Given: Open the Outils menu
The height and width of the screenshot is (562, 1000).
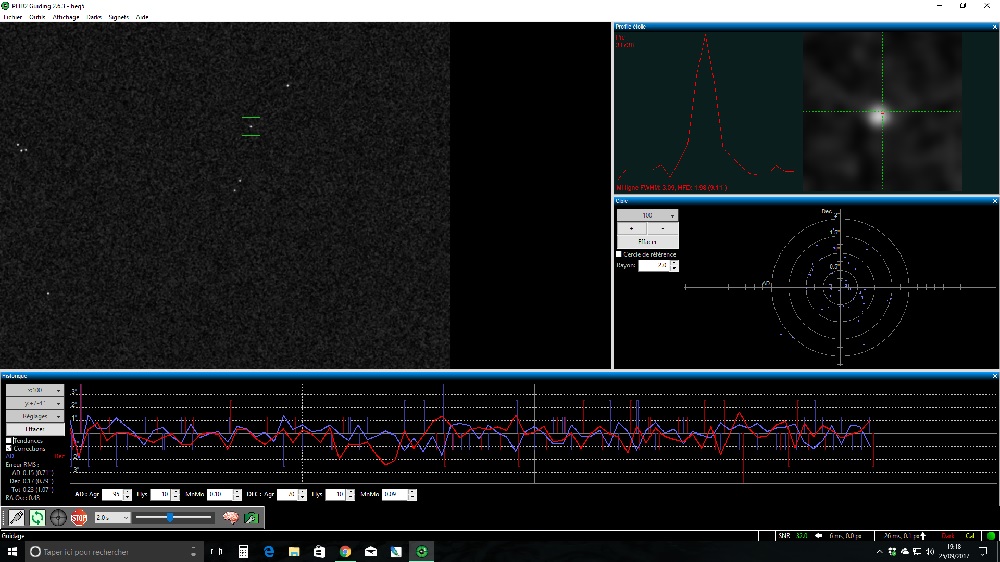Looking at the screenshot, I should [x=37, y=17].
